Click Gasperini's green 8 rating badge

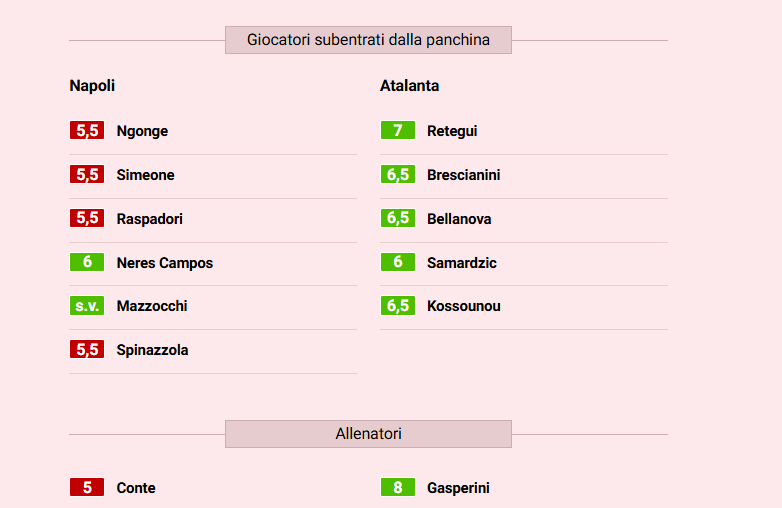point(397,488)
